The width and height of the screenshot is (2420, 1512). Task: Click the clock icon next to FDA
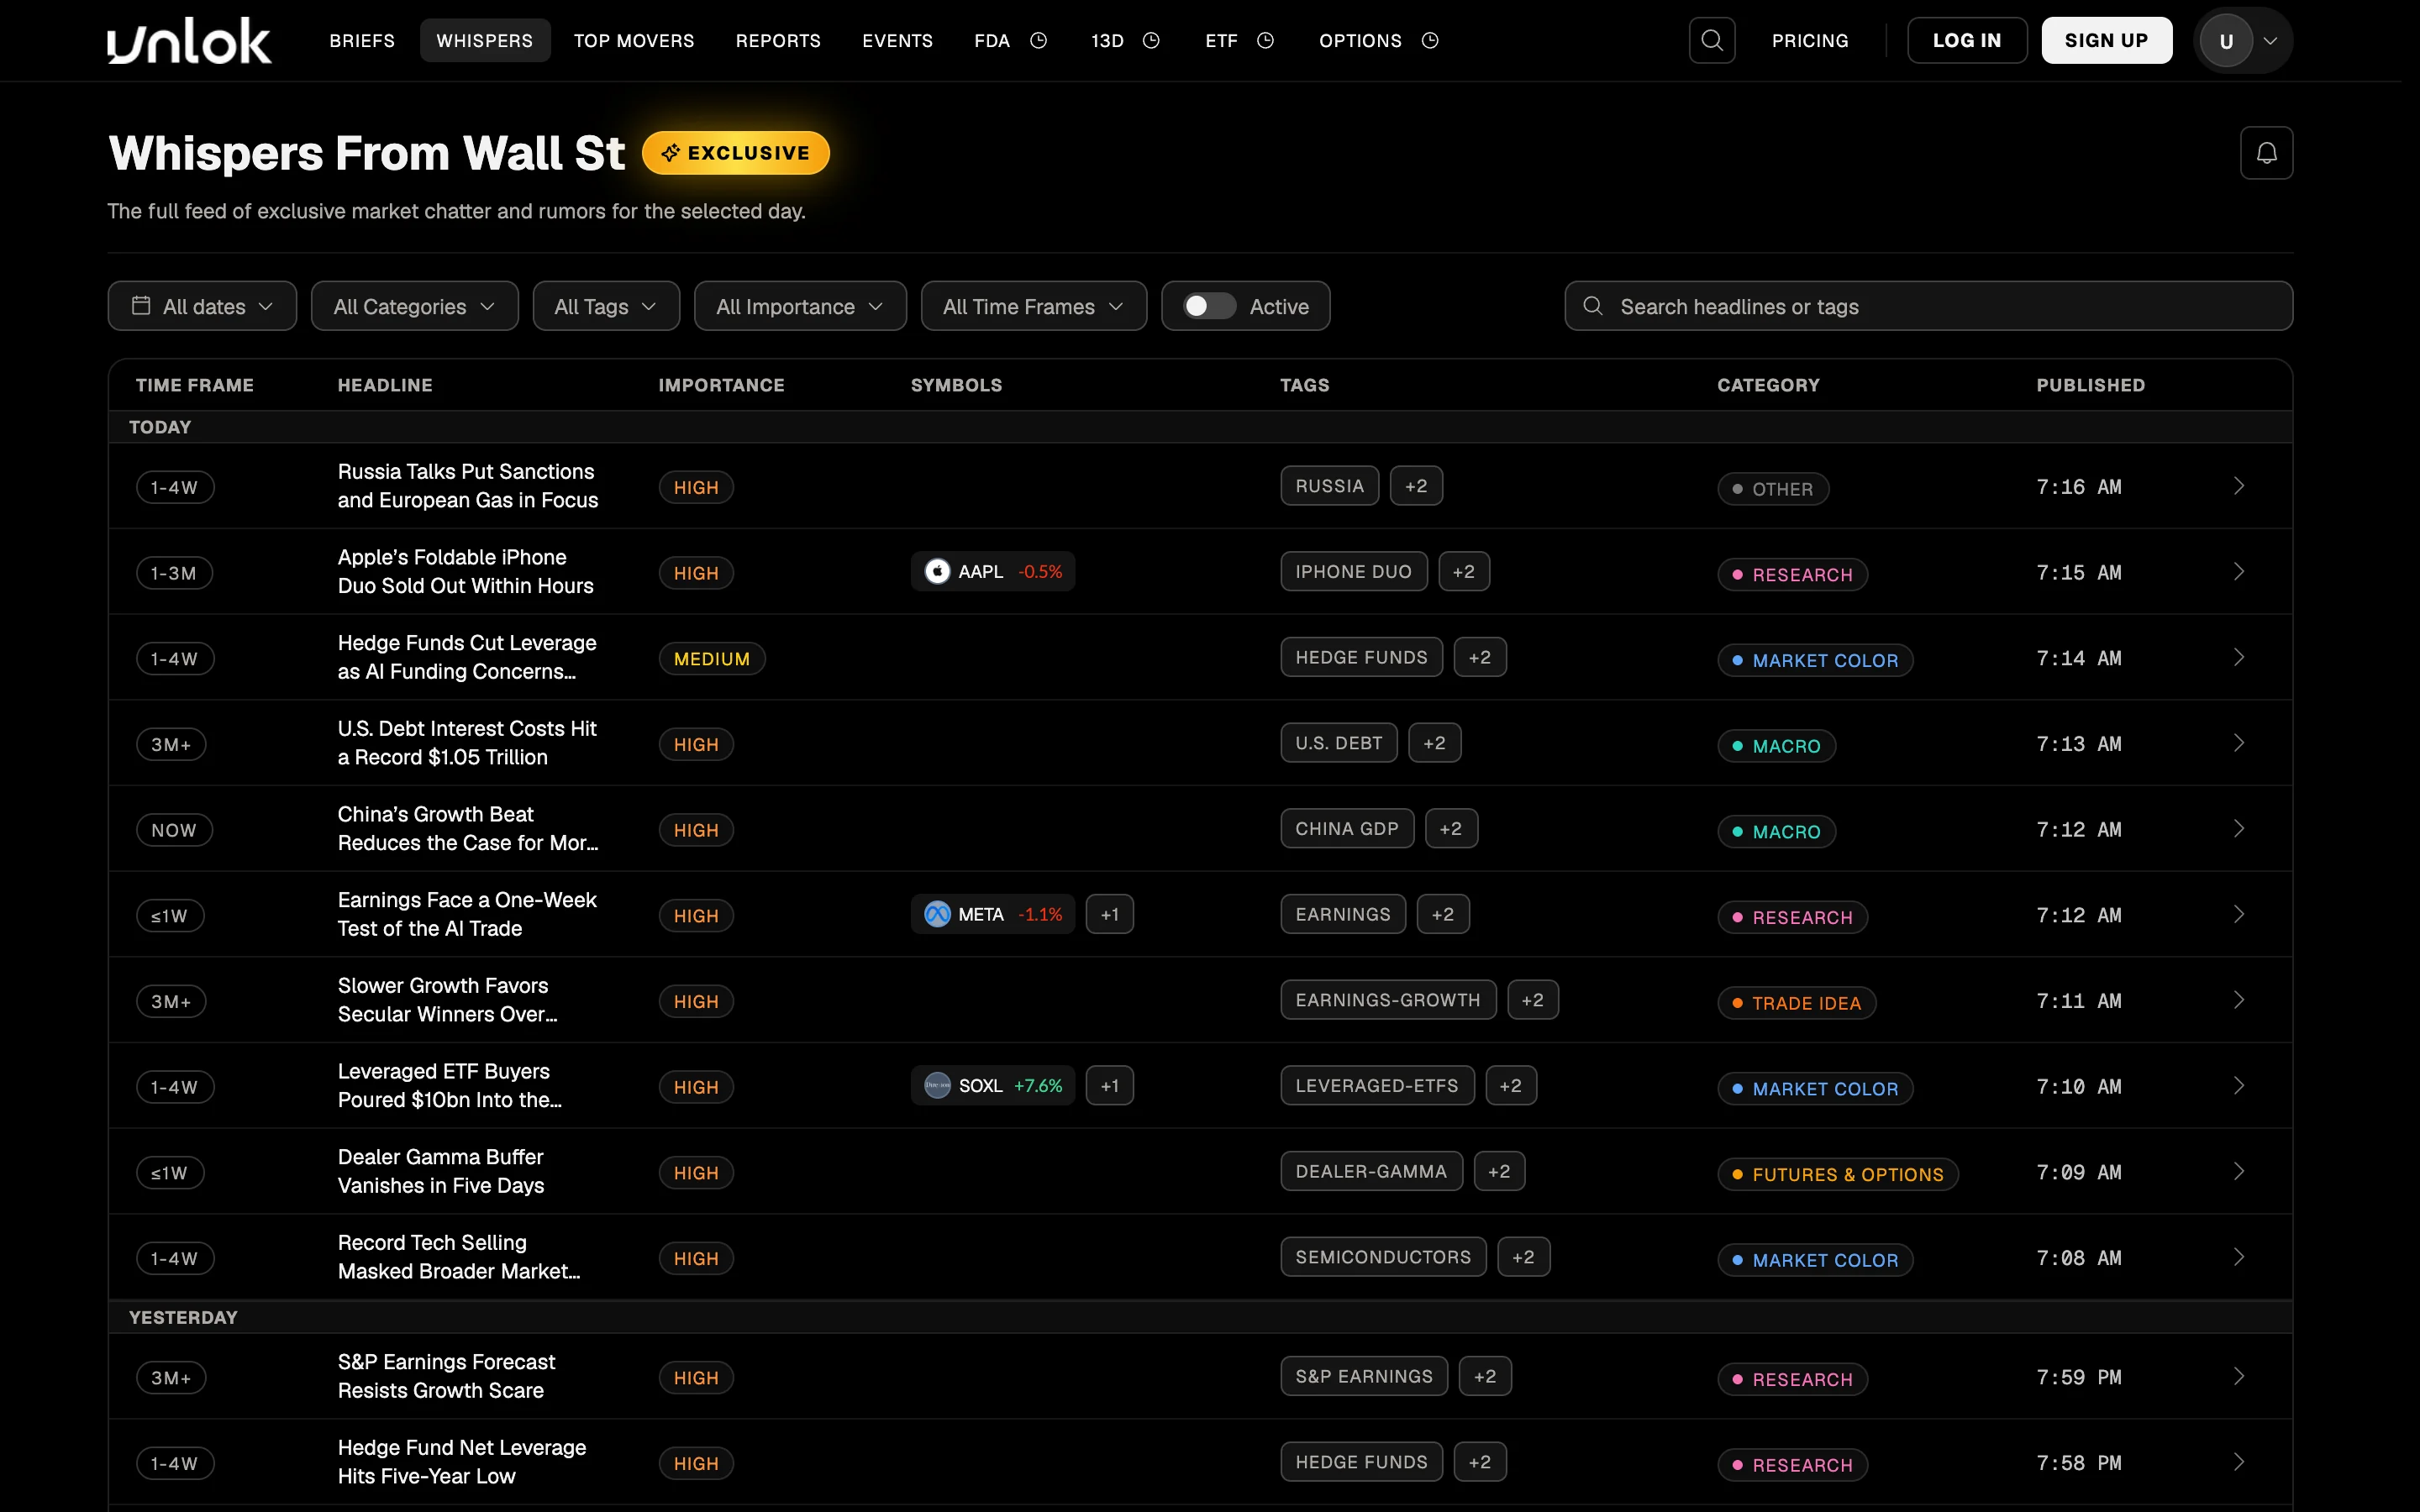coord(1038,41)
